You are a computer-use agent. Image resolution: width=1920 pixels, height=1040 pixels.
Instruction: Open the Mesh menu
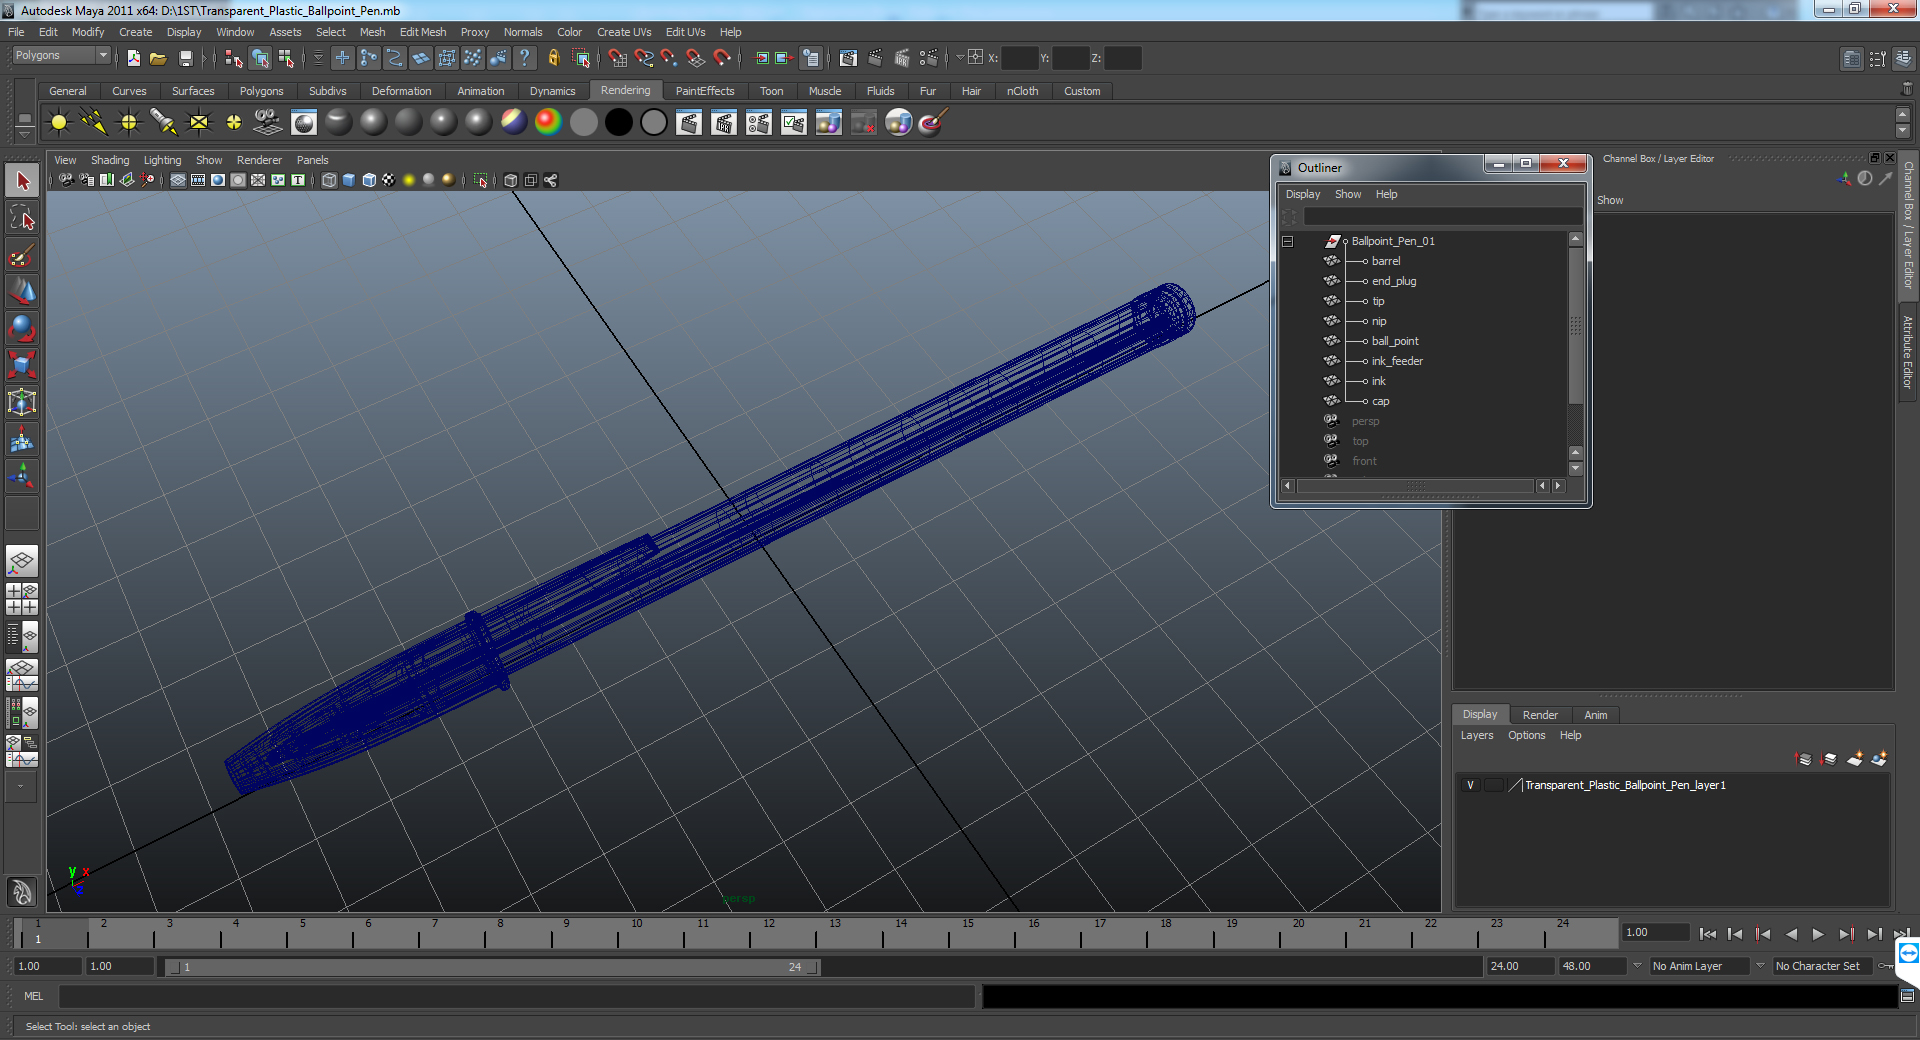[372, 32]
